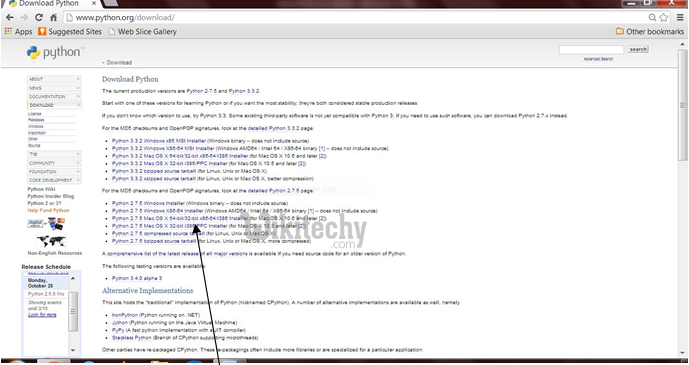Open the Python Insider Blog link
The image size is (689, 365).
tap(51, 196)
